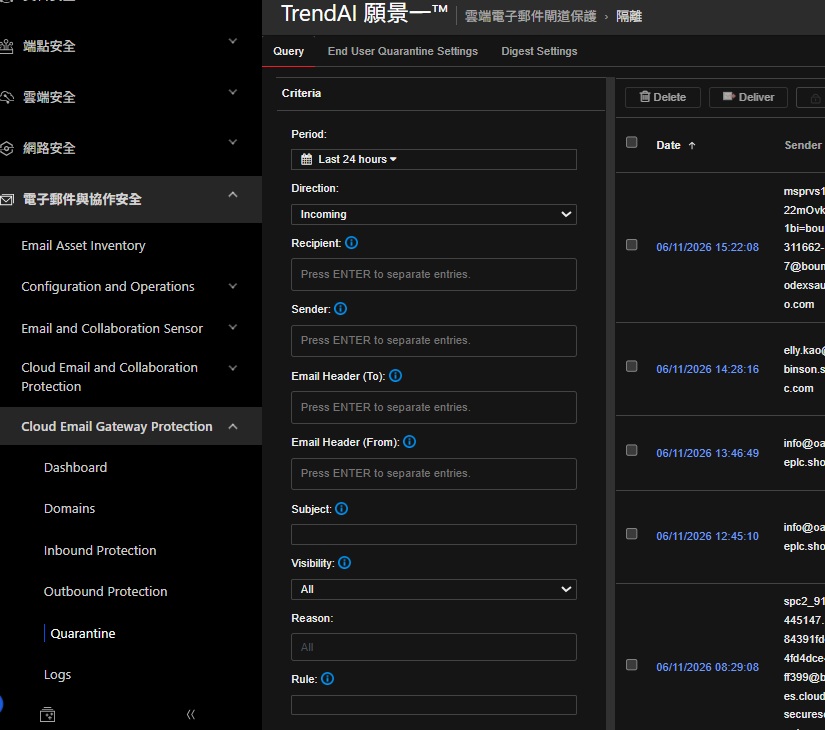Click the trash icon on Delete
This screenshot has width=825, height=730.
pos(645,97)
